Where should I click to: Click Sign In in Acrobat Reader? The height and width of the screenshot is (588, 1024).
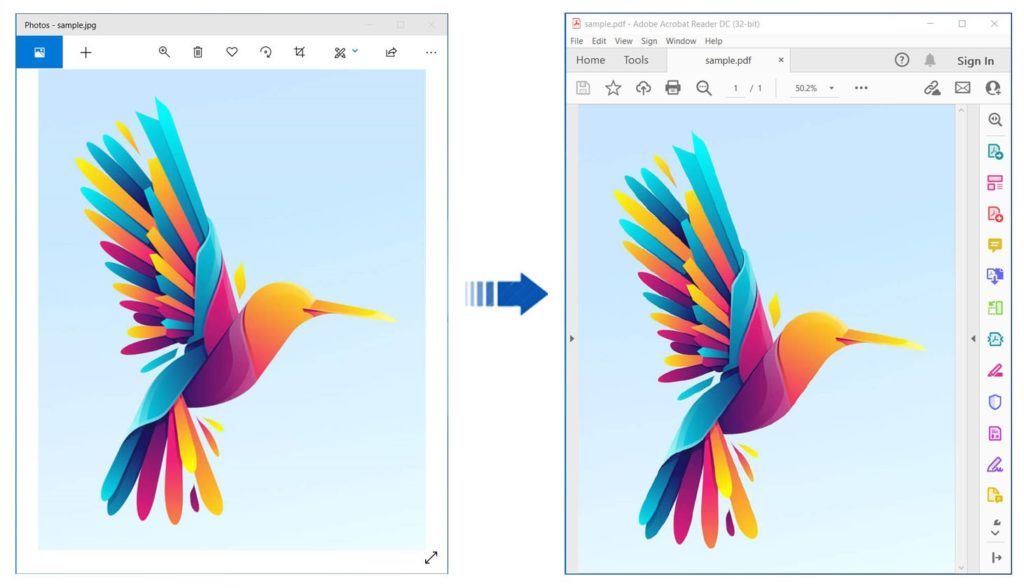975,61
